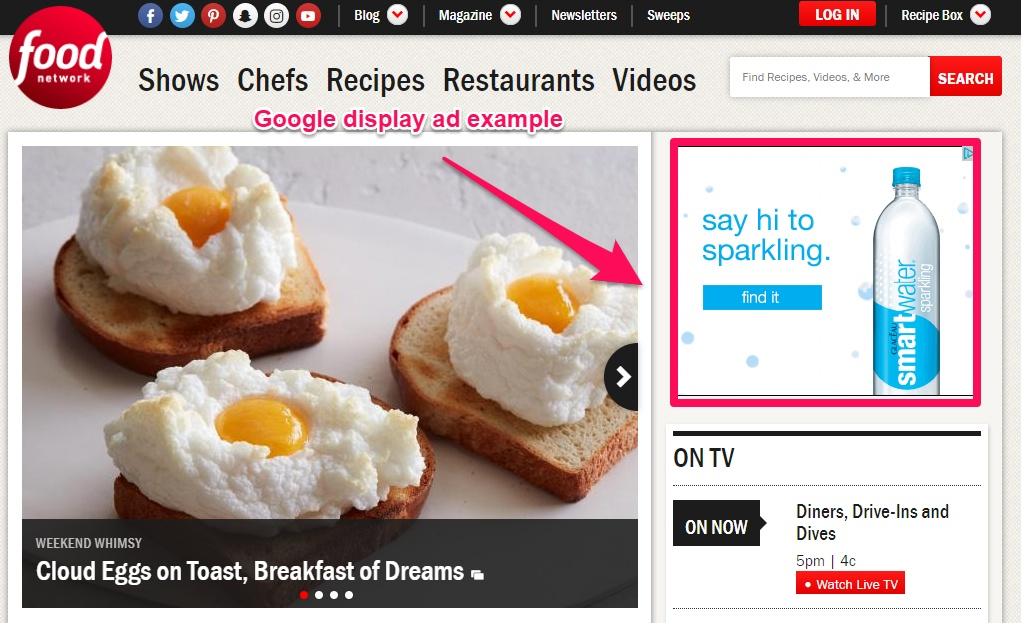Open the Recipes navigation item
This screenshot has width=1022, height=624.
click(375, 80)
